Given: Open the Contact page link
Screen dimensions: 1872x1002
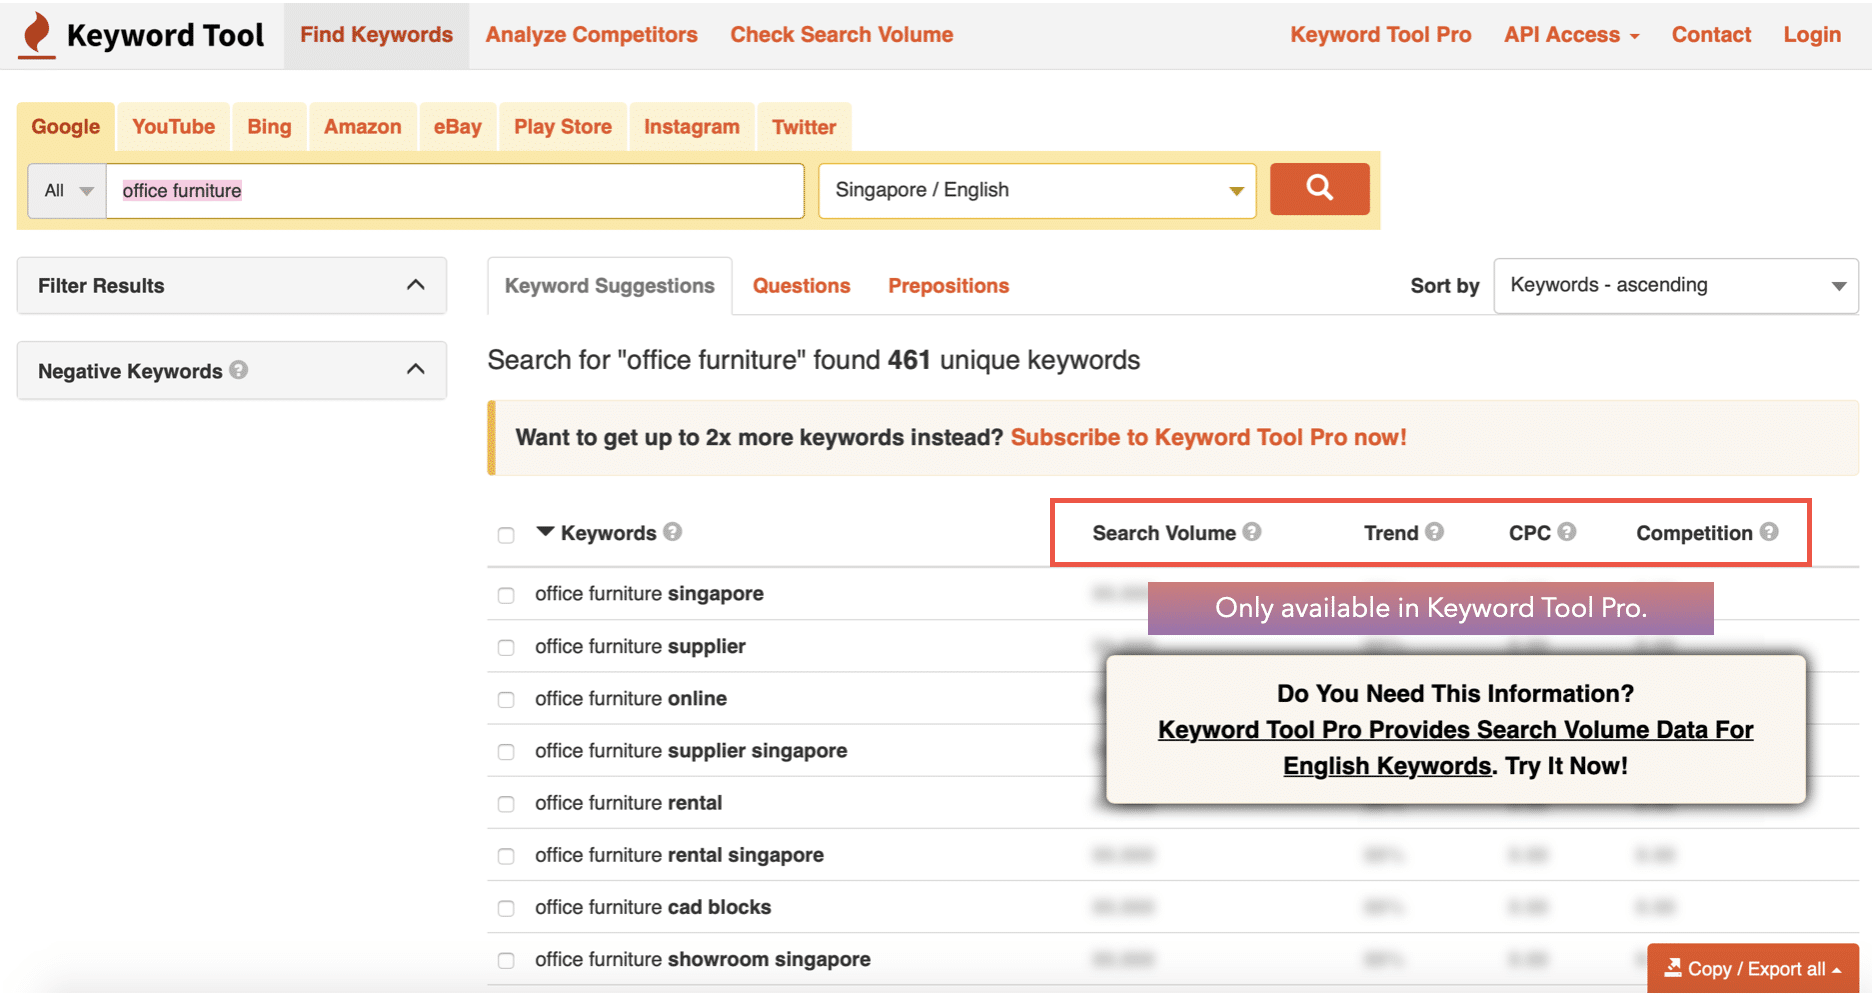Looking at the screenshot, I should (x=1711, y=35).
